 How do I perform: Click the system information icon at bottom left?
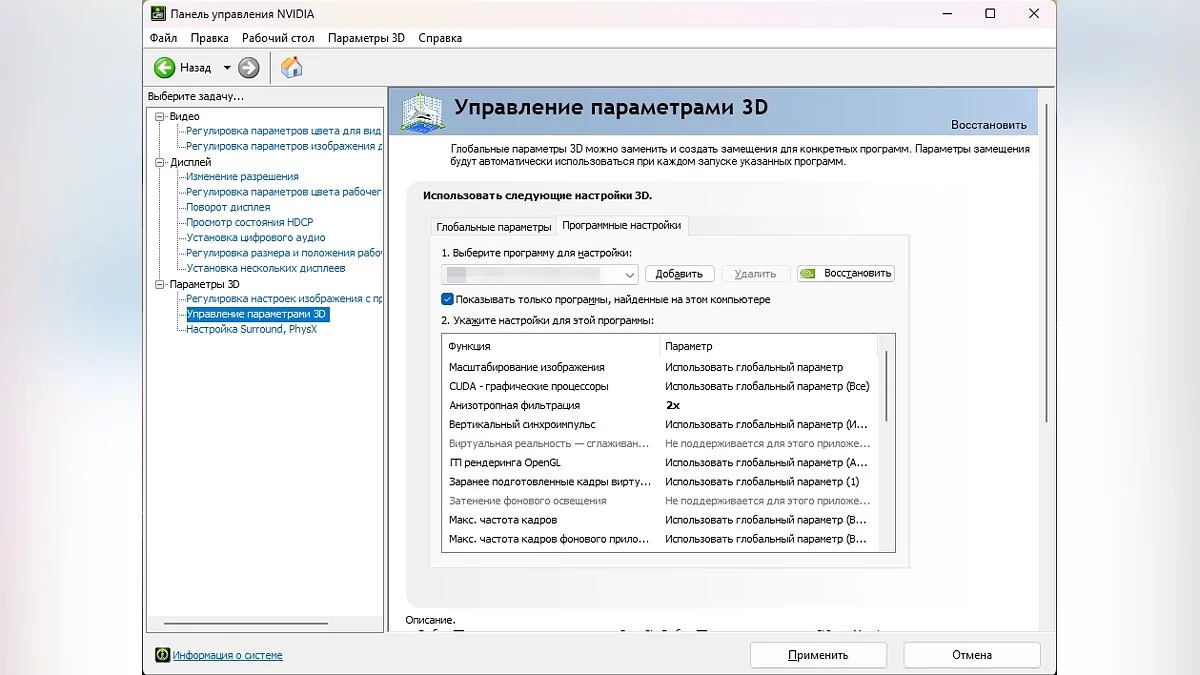coord(162,655)
